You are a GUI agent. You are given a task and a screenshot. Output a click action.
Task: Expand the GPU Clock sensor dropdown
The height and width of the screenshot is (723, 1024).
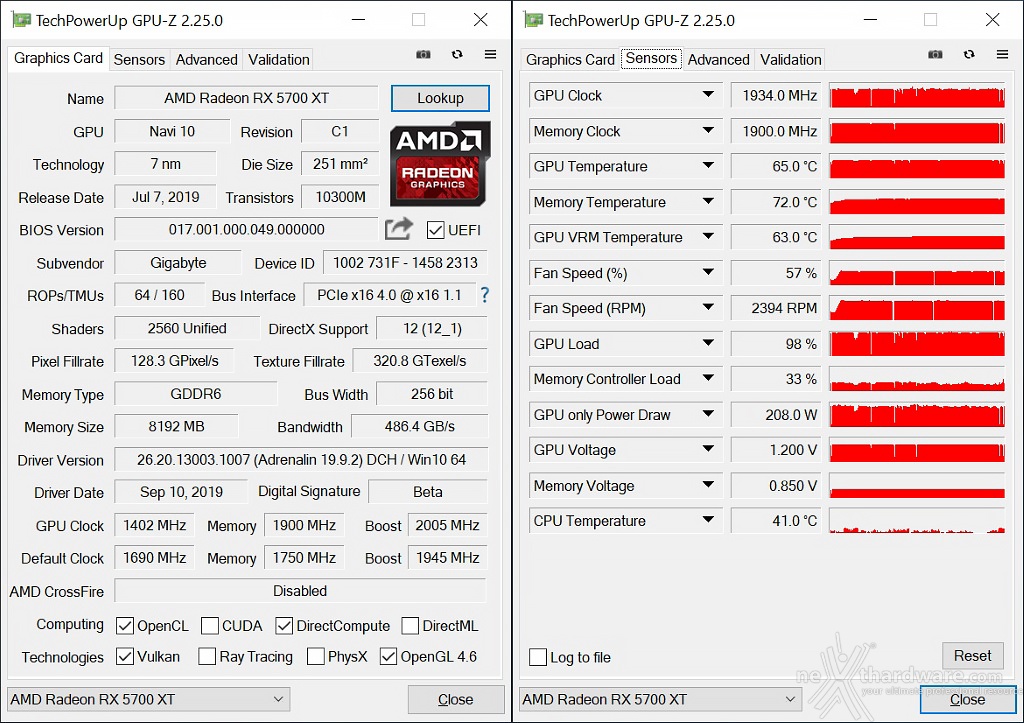(708, 95)
